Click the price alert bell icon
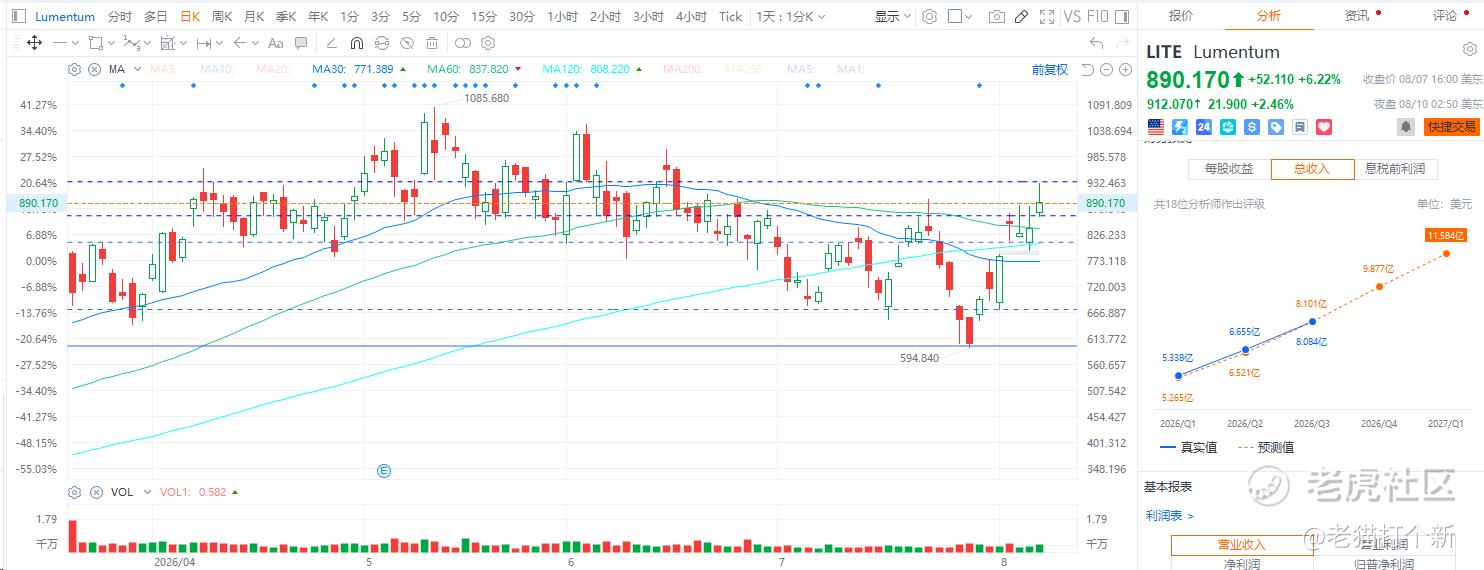 pyautogui.click(x=1406, y=127)
